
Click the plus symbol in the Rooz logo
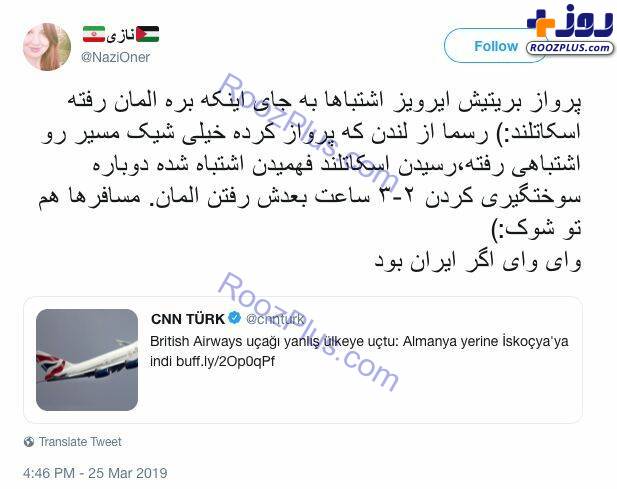click(541, 23)
